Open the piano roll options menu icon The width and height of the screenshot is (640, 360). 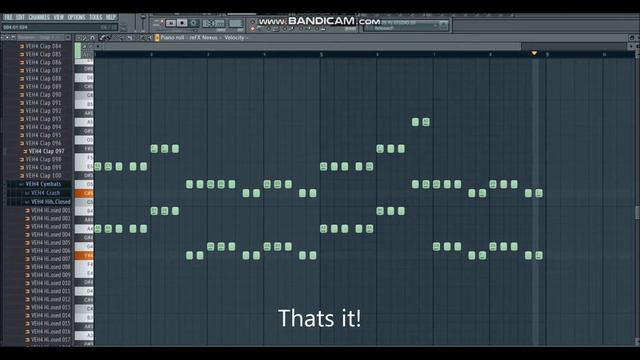pyautogui.click(x=79, y=38)
